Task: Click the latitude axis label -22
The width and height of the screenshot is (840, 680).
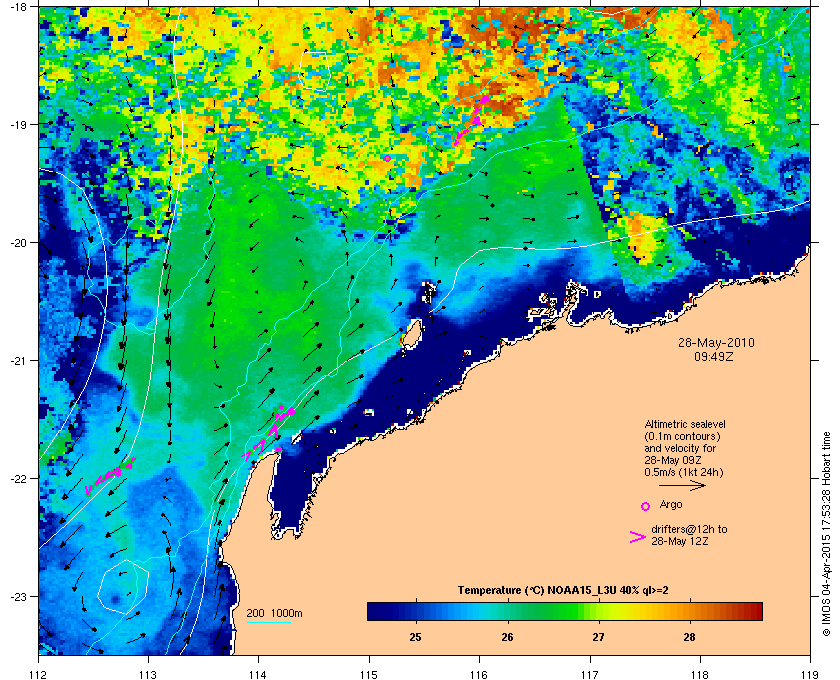Action: click(19, 478)
